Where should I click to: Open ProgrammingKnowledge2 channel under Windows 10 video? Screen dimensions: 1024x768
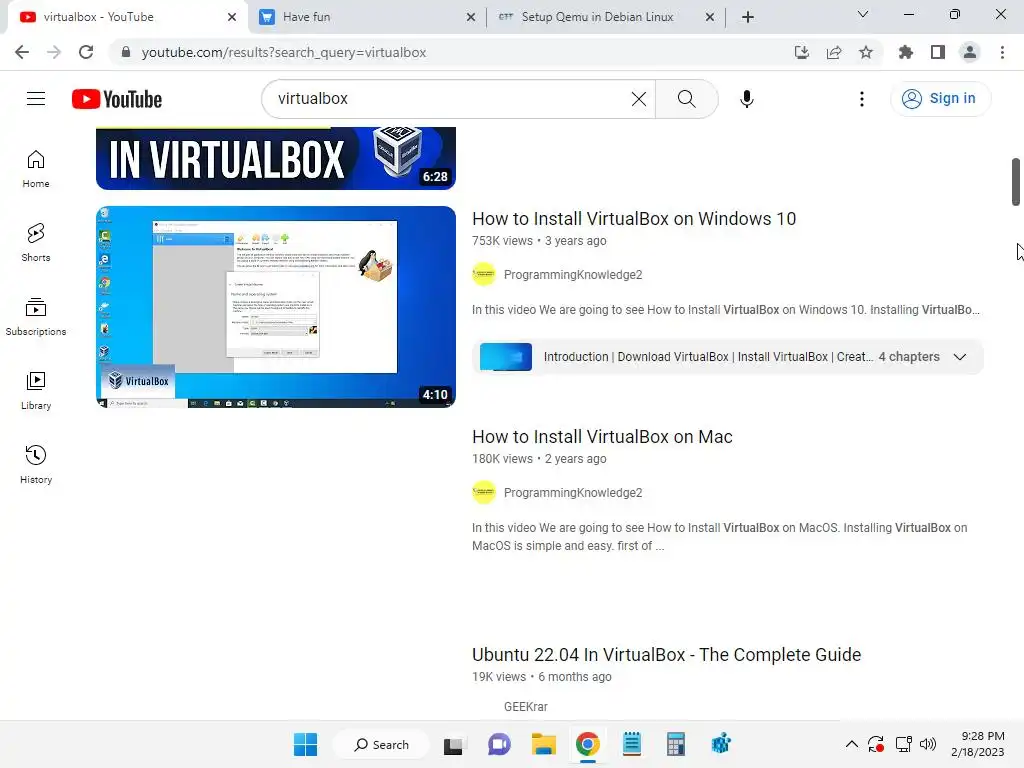pos(573,275)
